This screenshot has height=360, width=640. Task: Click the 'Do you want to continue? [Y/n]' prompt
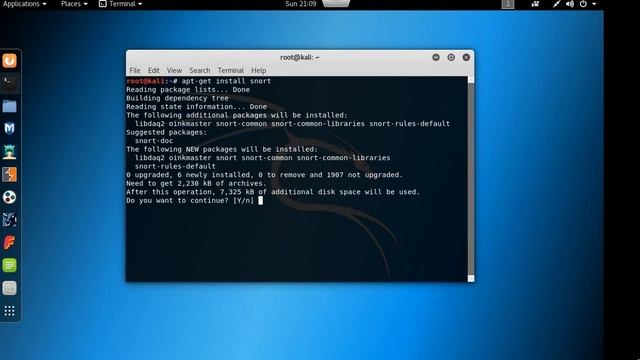tap(190, 201)
